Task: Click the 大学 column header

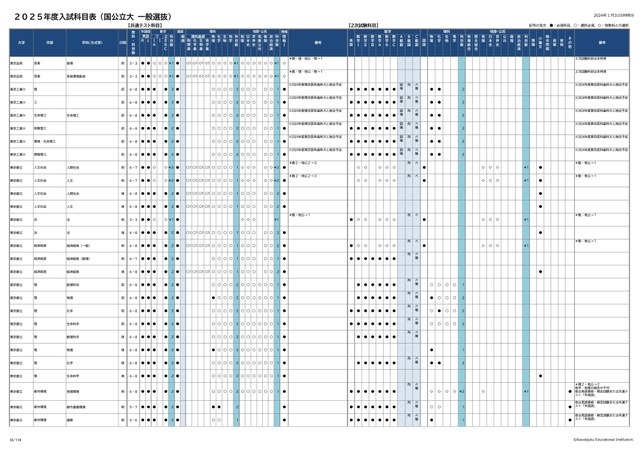Action: click(x=20, y=43)
